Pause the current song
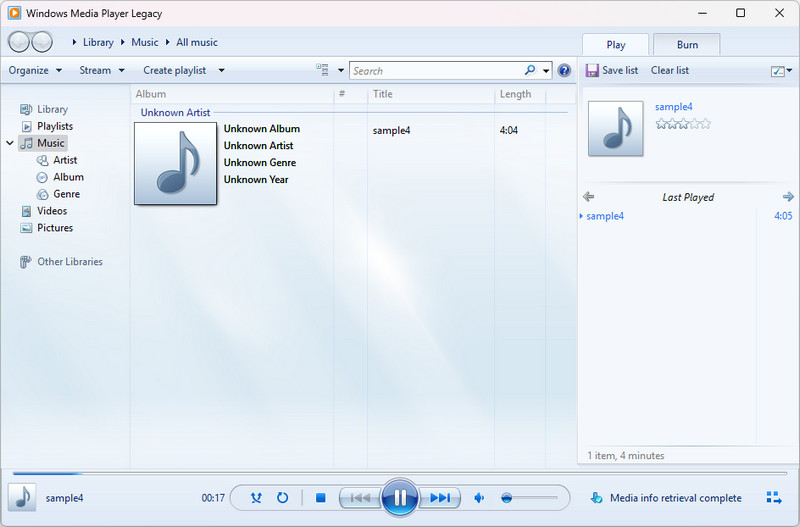 coord(400,497)
